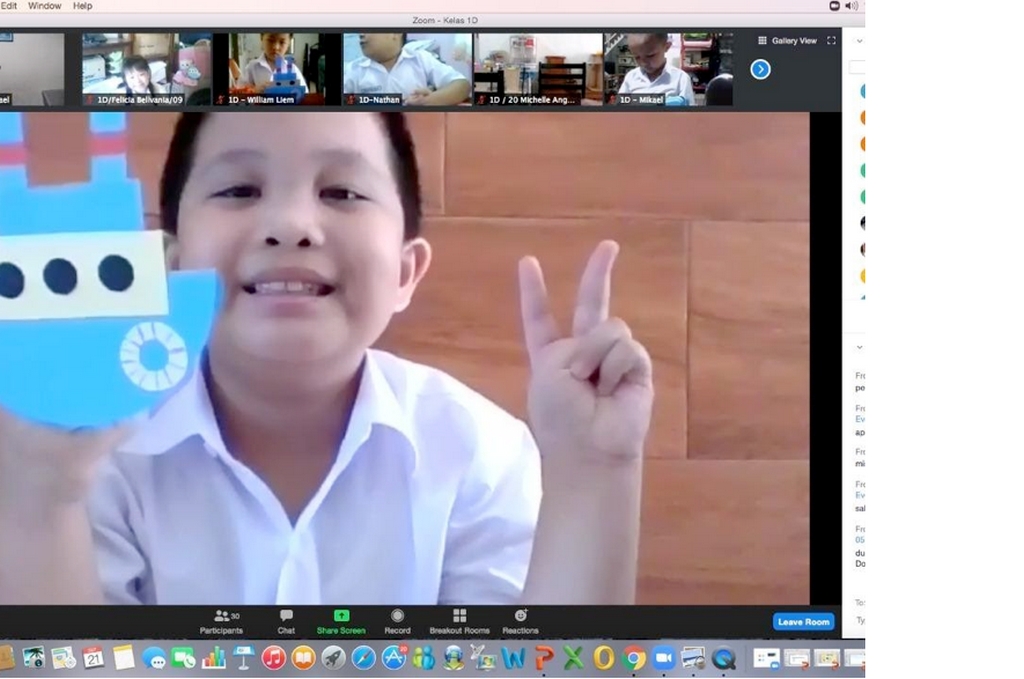Select 1D-Nathan's video thumbnail
This screenshot has width=1024, height=679.
[405, 69]
